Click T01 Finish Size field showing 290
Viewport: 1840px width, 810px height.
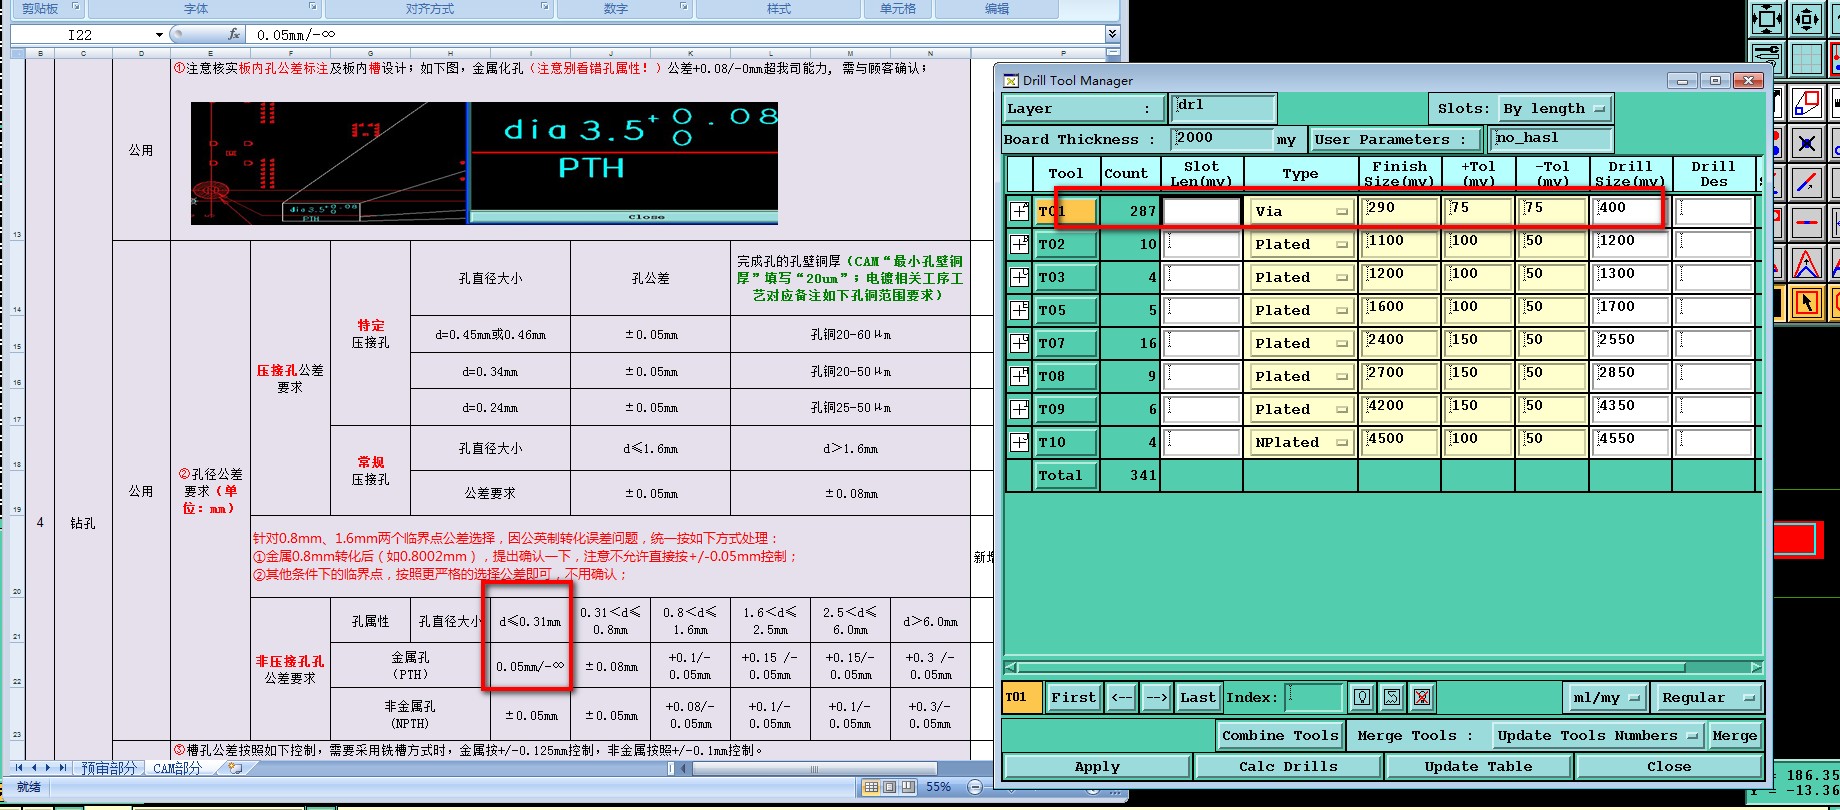1399,211
